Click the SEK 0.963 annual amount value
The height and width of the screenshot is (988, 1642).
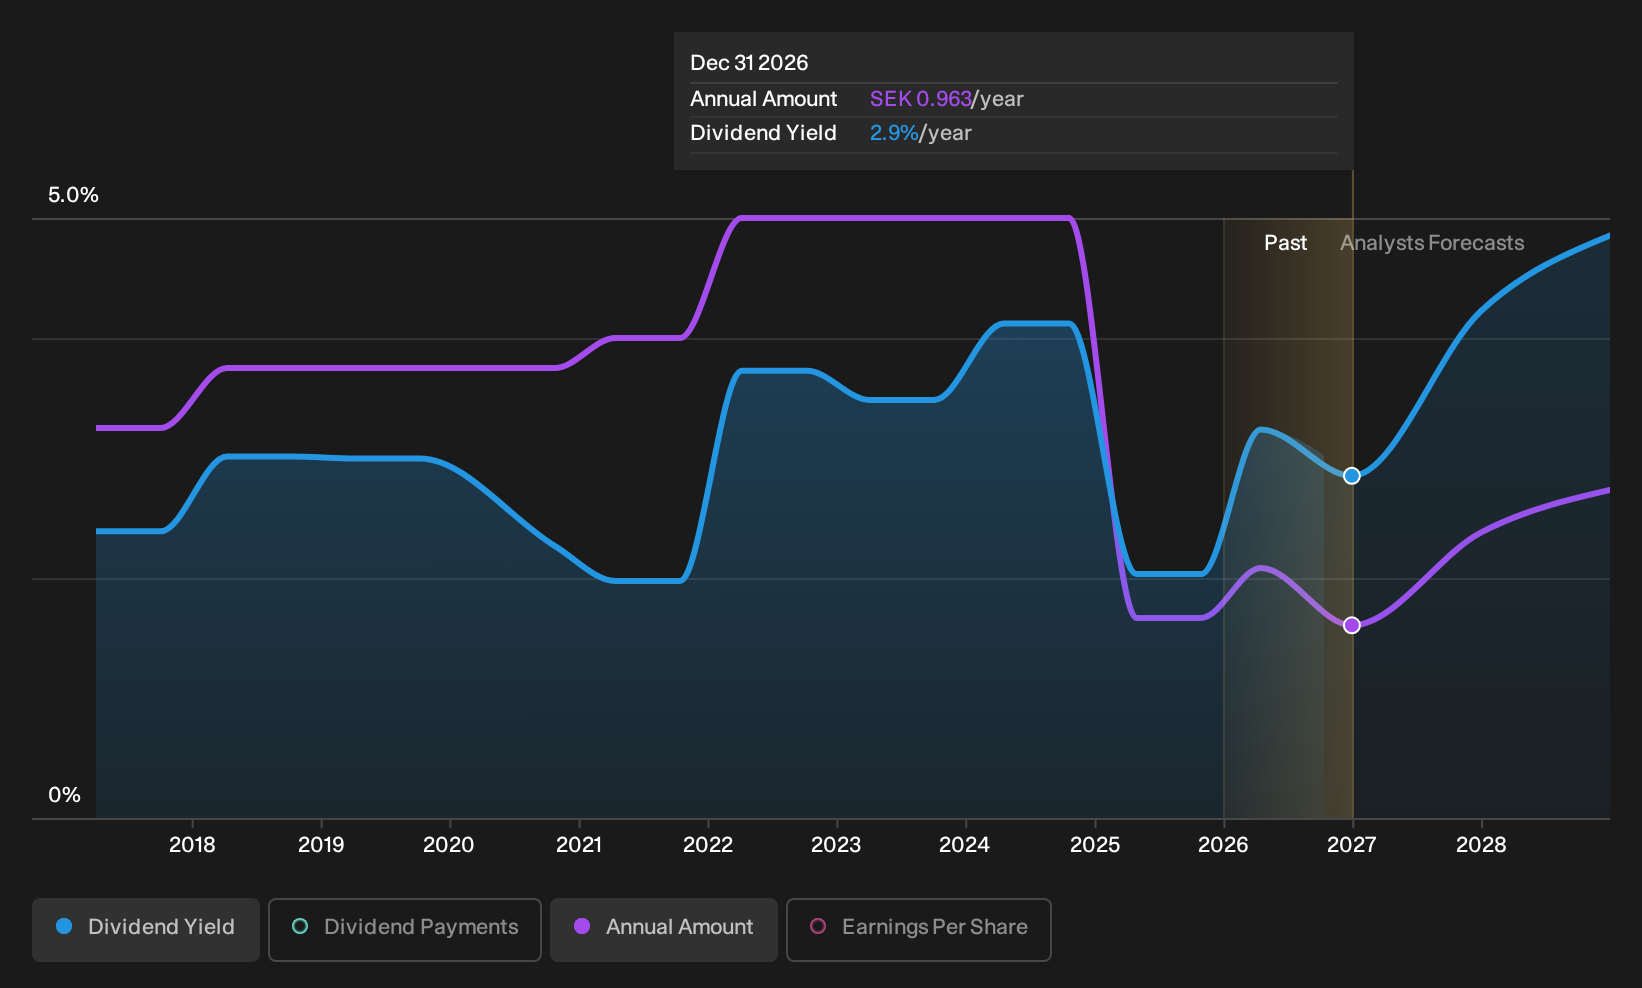921,99
